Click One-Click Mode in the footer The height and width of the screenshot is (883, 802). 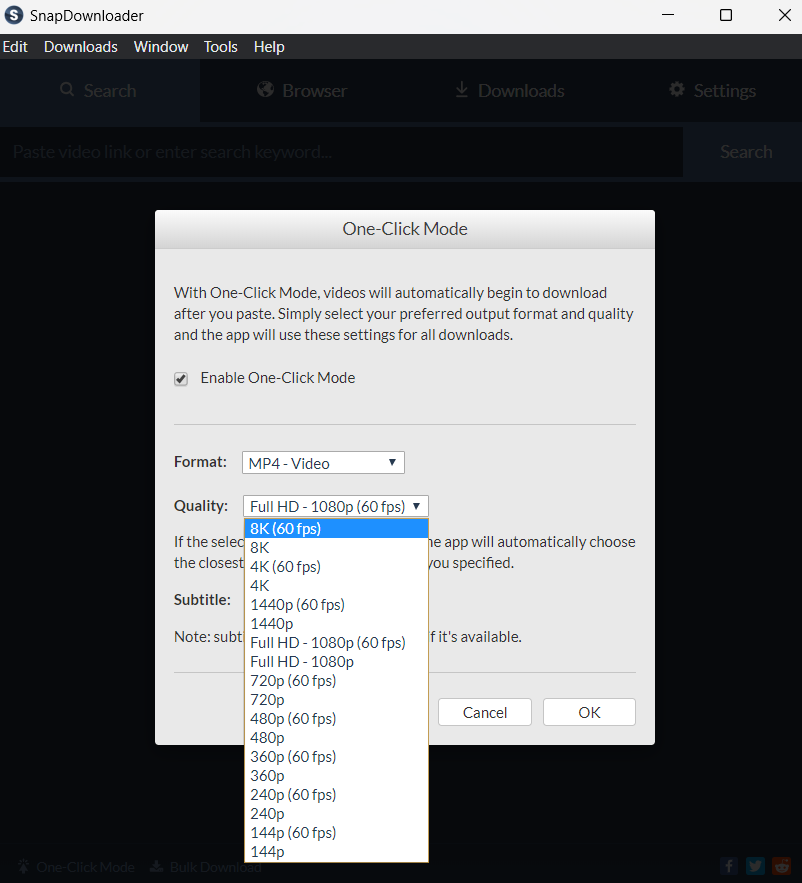tap(76, 867)
